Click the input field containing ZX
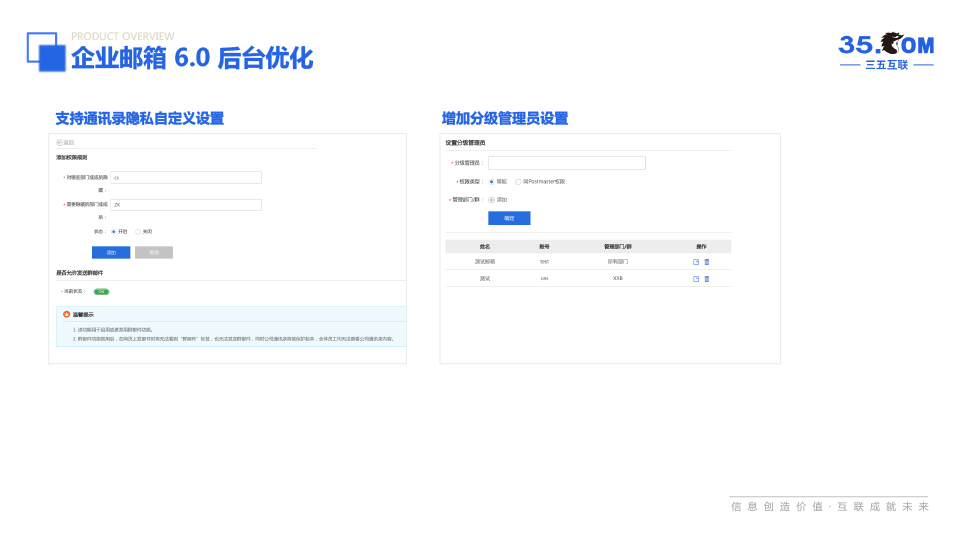 click(x=186, y=205)
